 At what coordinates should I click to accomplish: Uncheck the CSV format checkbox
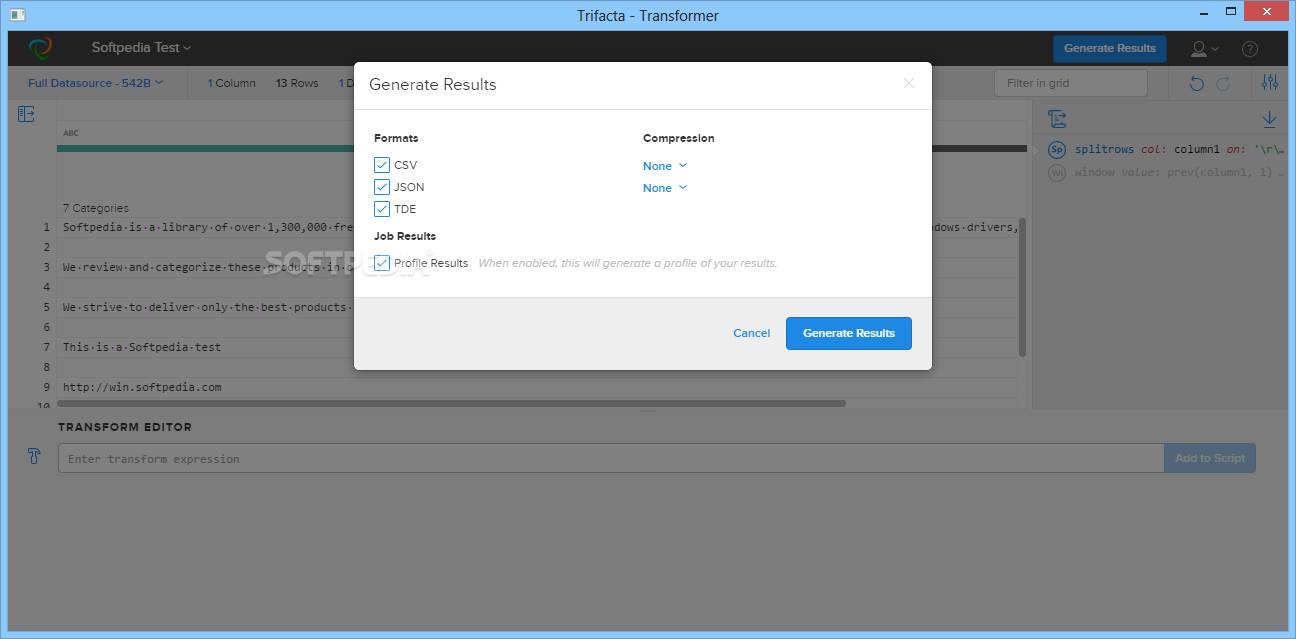point(382,165)
